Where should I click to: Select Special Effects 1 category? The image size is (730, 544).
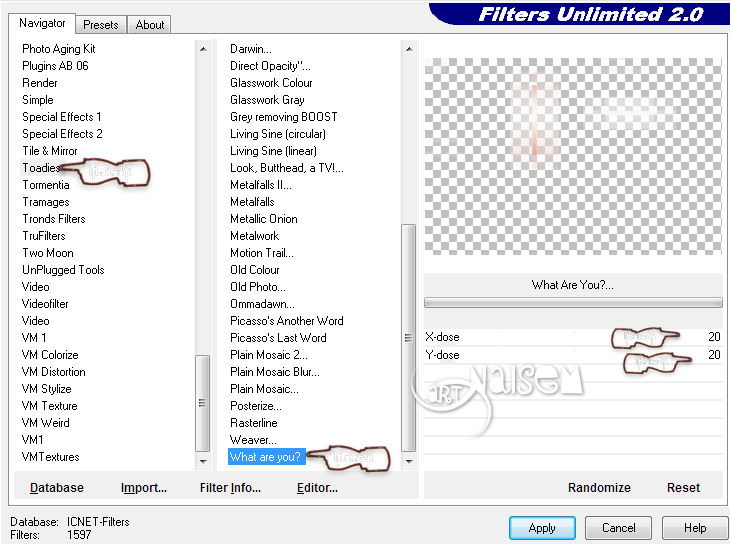coord(61,117)
